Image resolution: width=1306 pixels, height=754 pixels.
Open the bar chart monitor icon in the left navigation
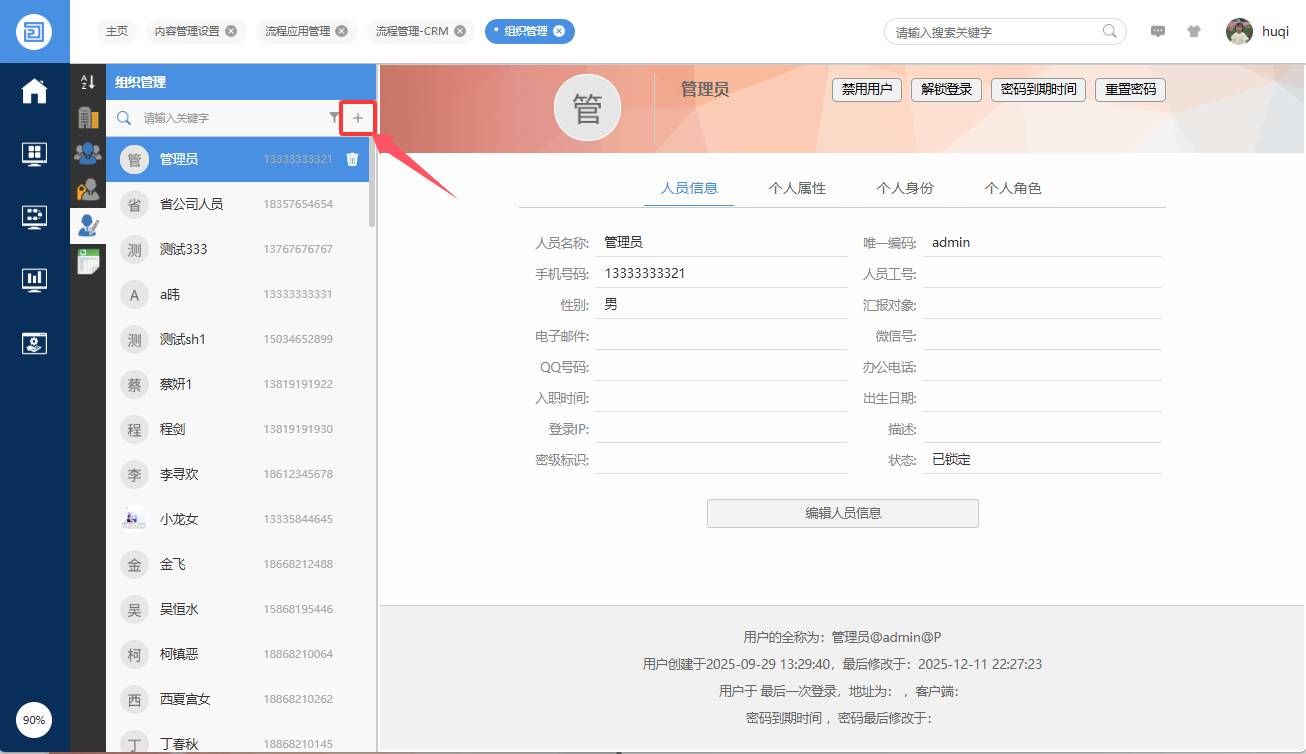(35, 279)
